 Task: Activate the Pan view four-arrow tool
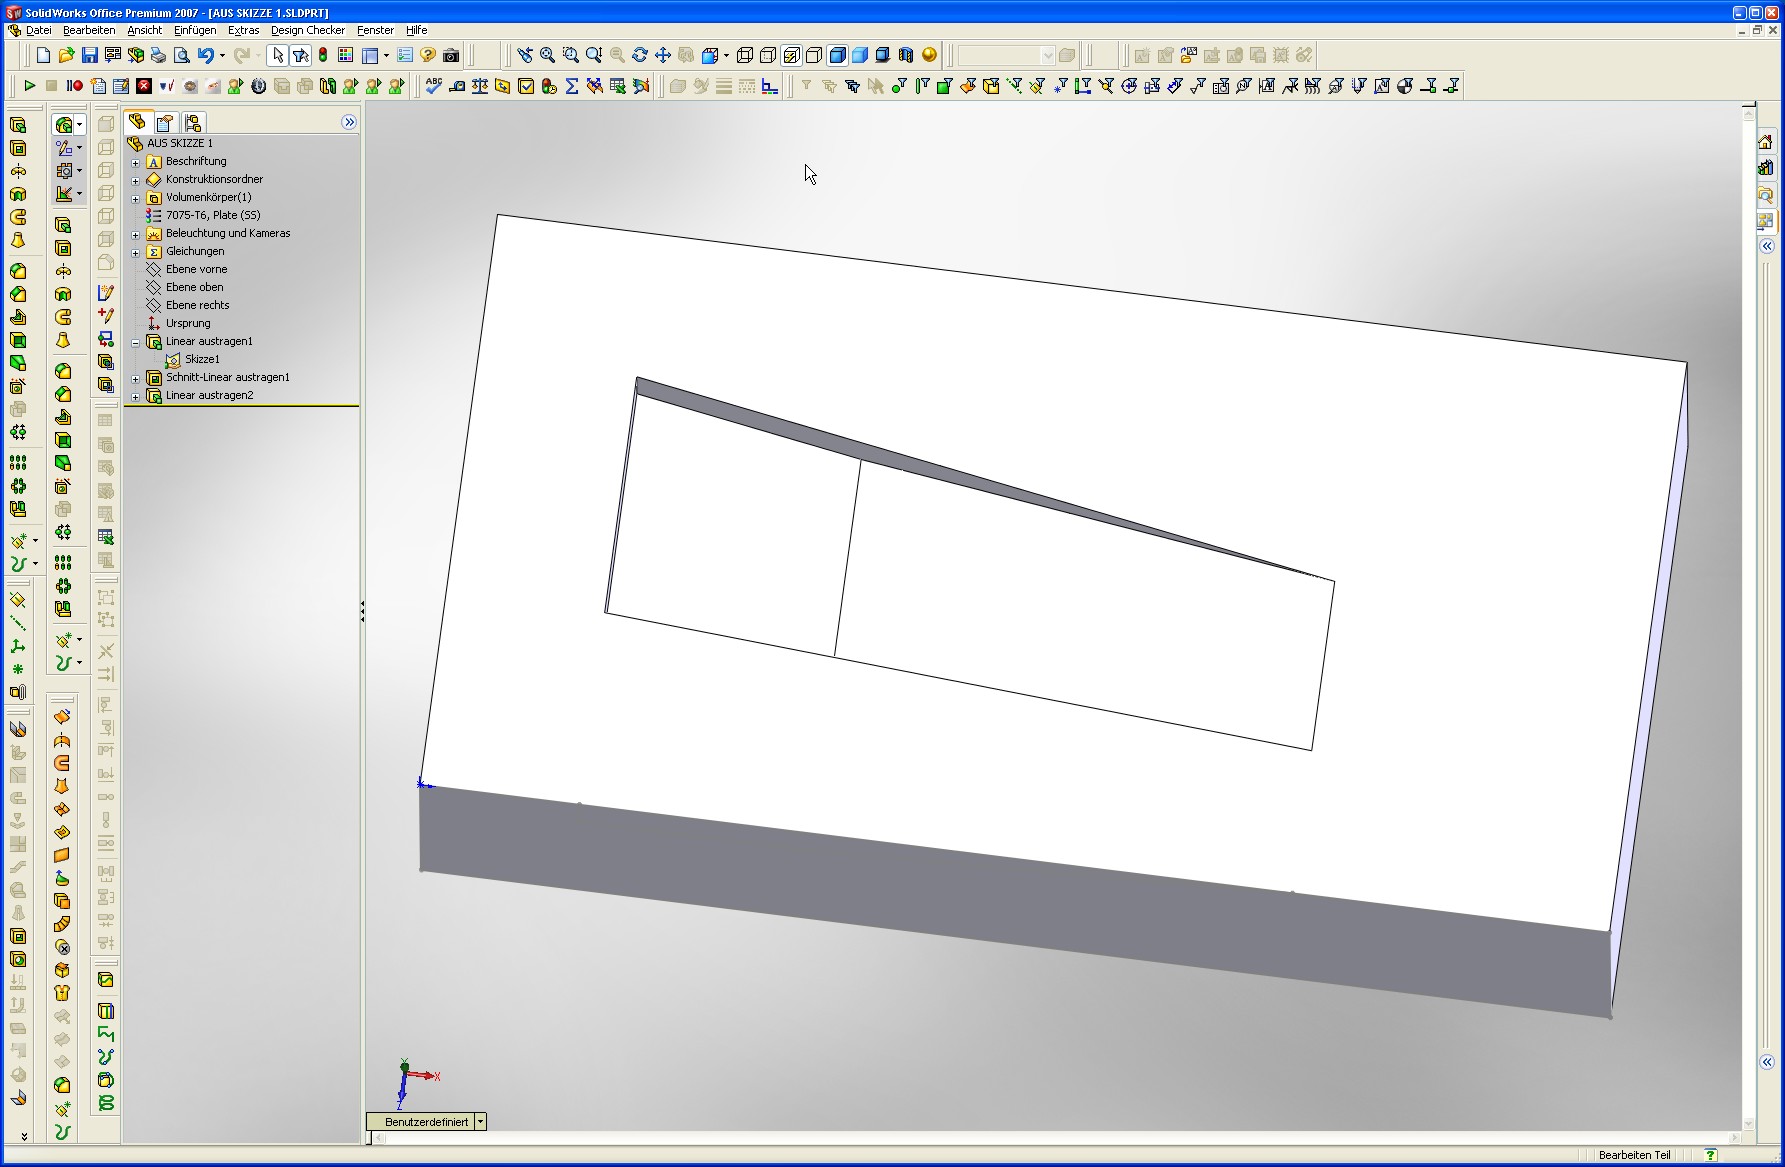(663, 55)
